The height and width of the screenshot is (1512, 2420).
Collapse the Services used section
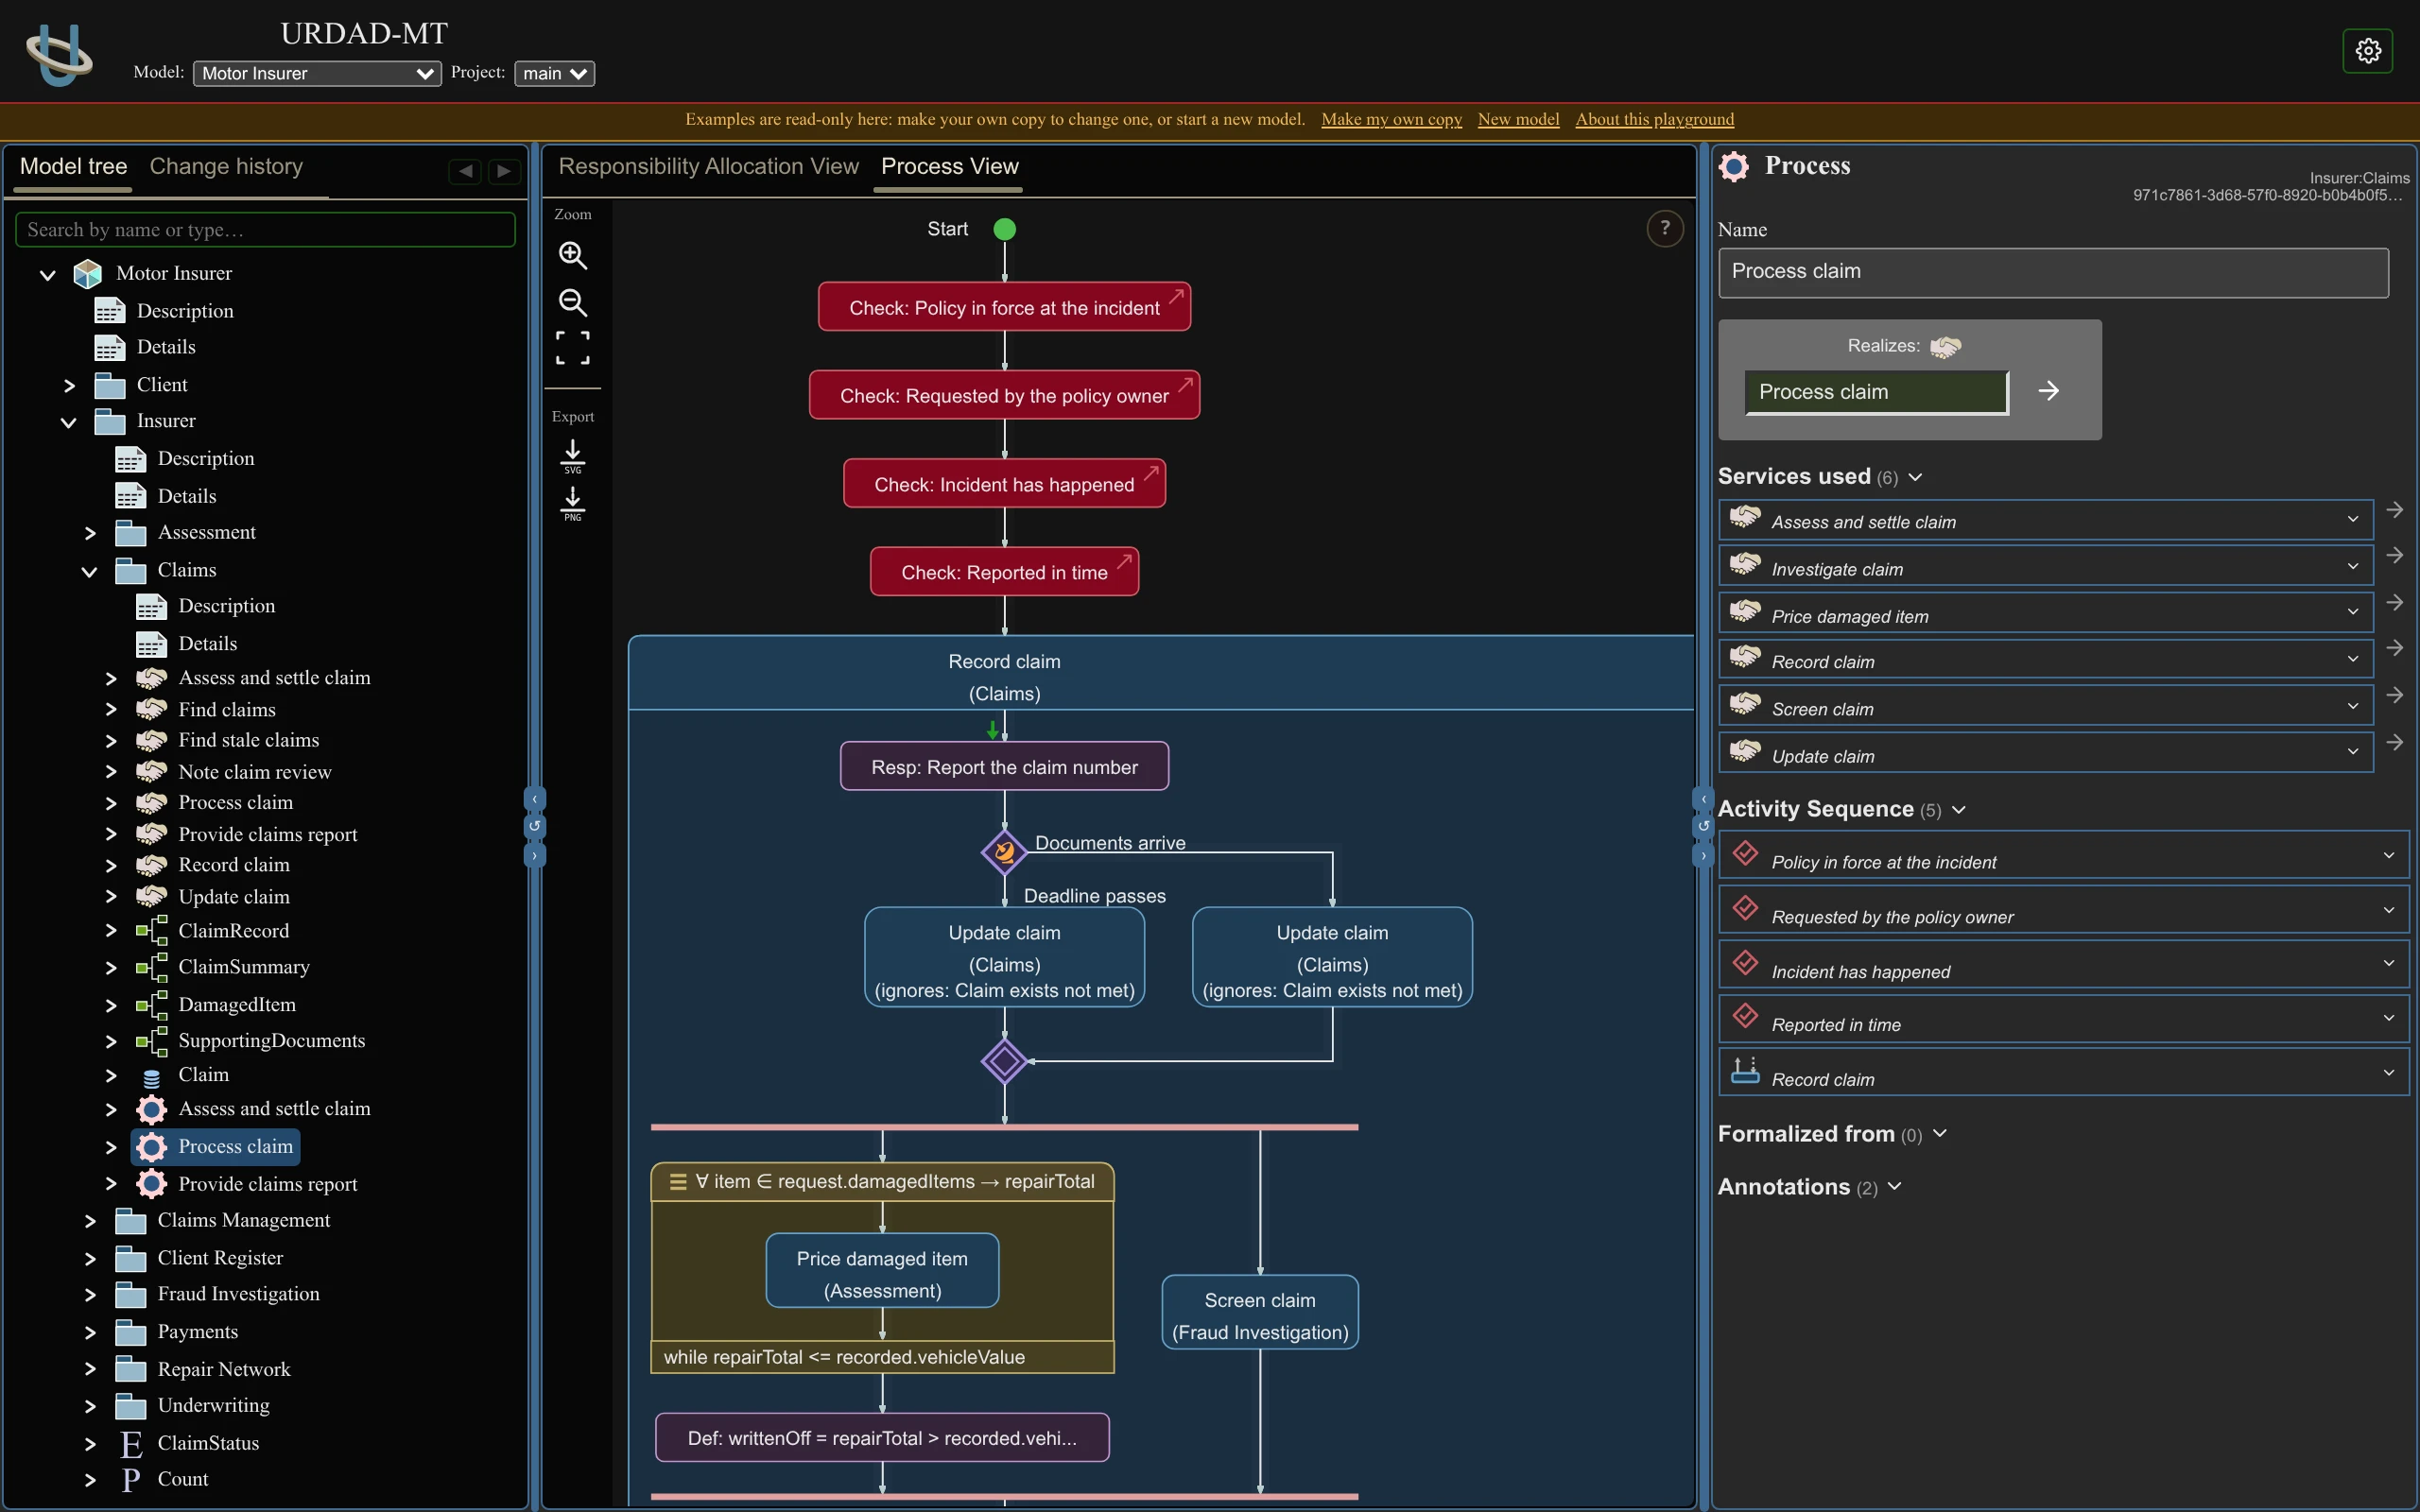point(1915,477)
